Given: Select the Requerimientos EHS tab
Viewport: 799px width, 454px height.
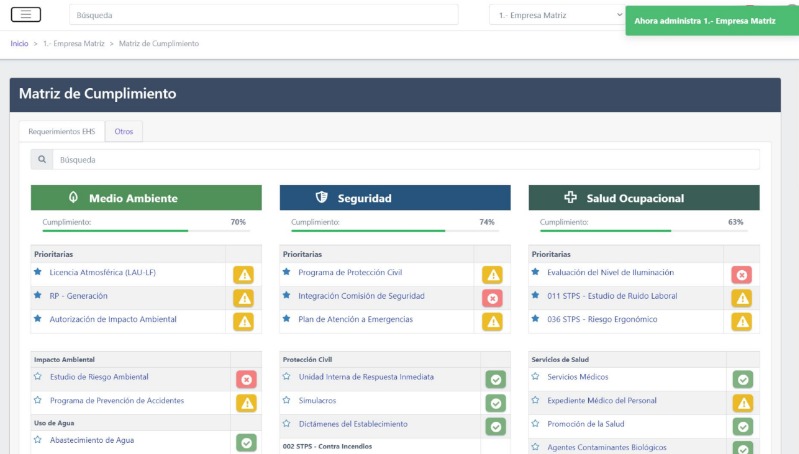Looking at the screenshot, I should 62,131.
